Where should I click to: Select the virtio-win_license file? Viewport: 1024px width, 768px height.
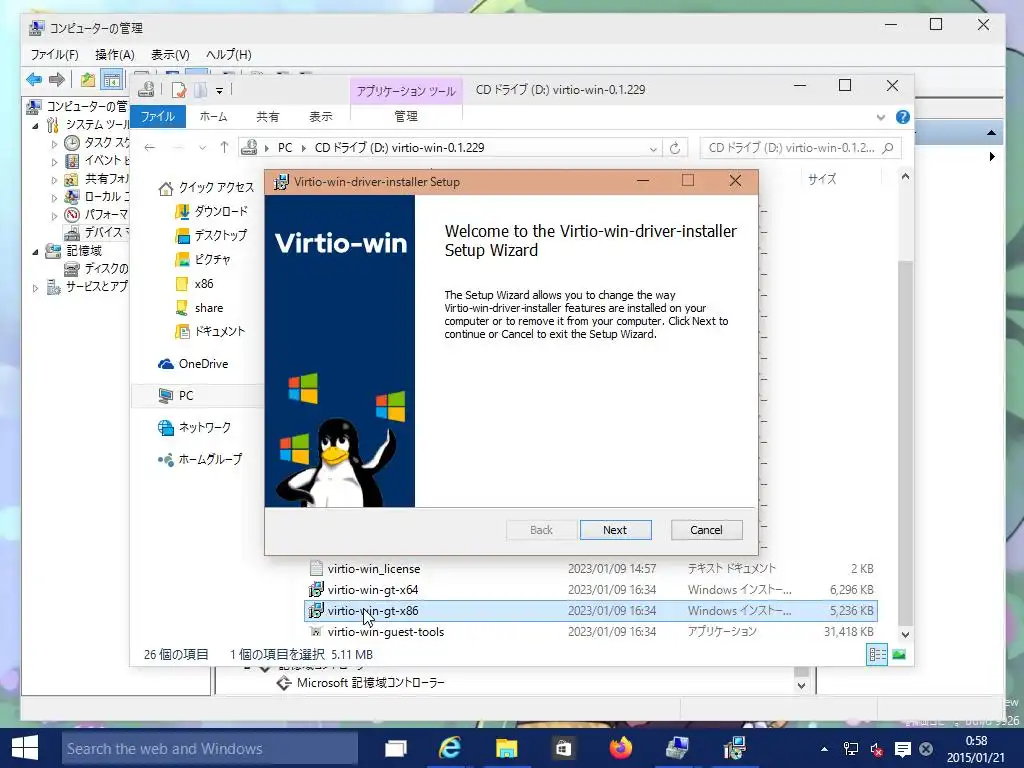591,569
